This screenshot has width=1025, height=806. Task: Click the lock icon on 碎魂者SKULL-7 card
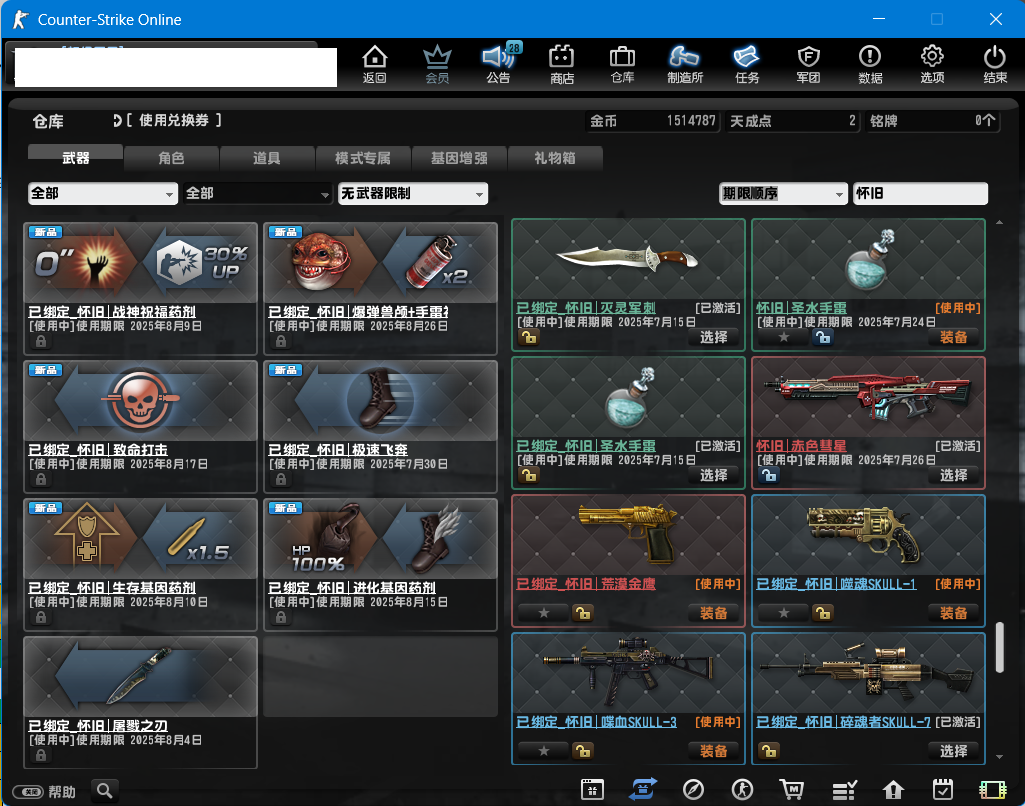click(769, 751)
